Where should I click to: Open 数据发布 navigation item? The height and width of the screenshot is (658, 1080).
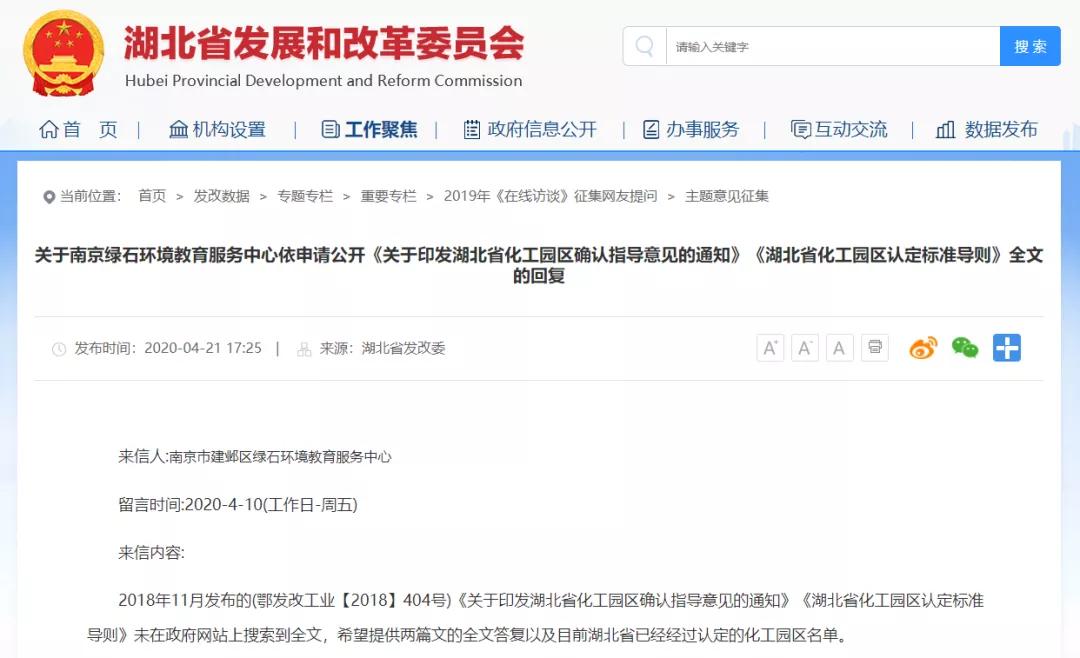pos(987,129)
